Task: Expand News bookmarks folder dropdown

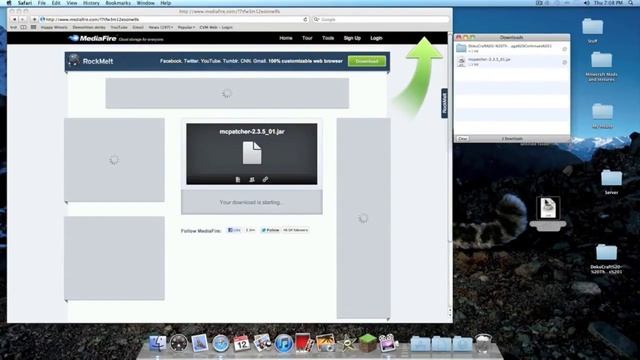Action: click(160, 27)
